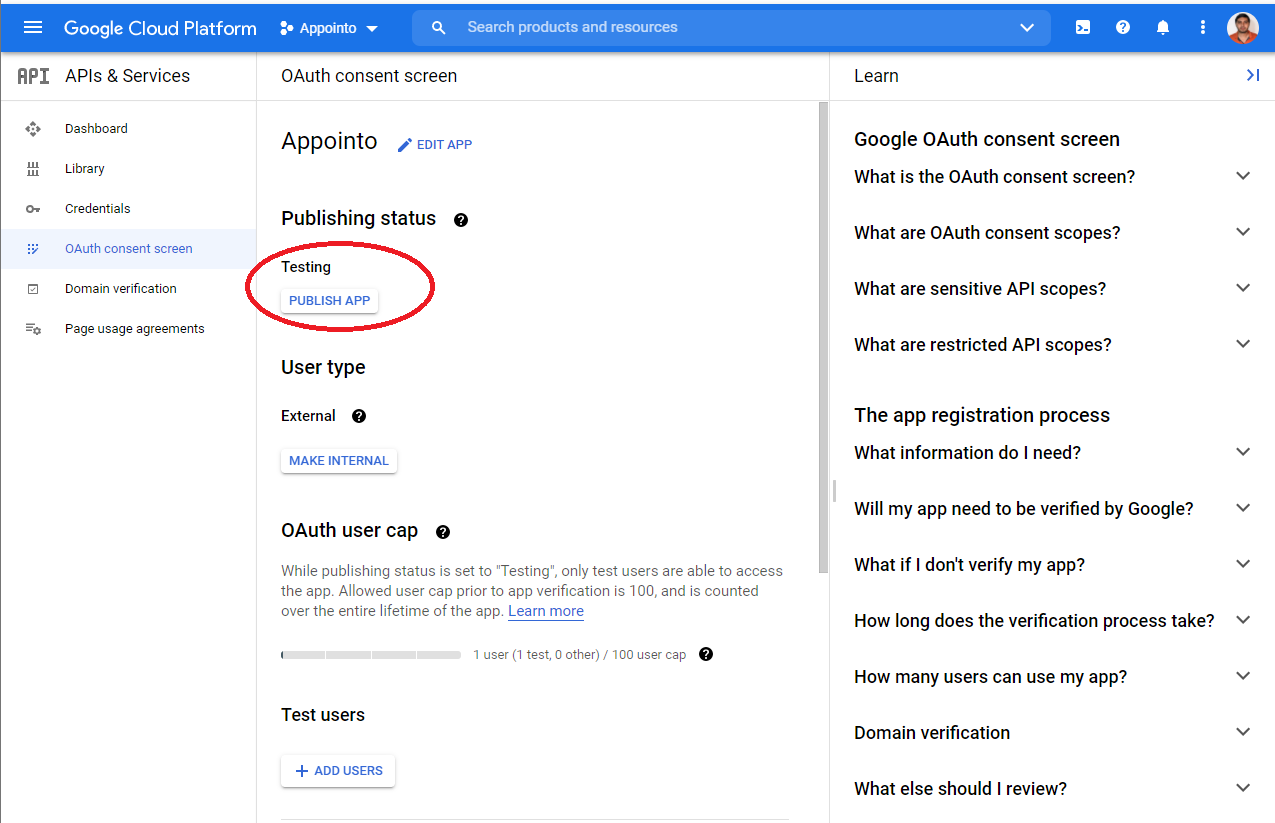Click the Google Cloud Platform logo text

[160, 28]
